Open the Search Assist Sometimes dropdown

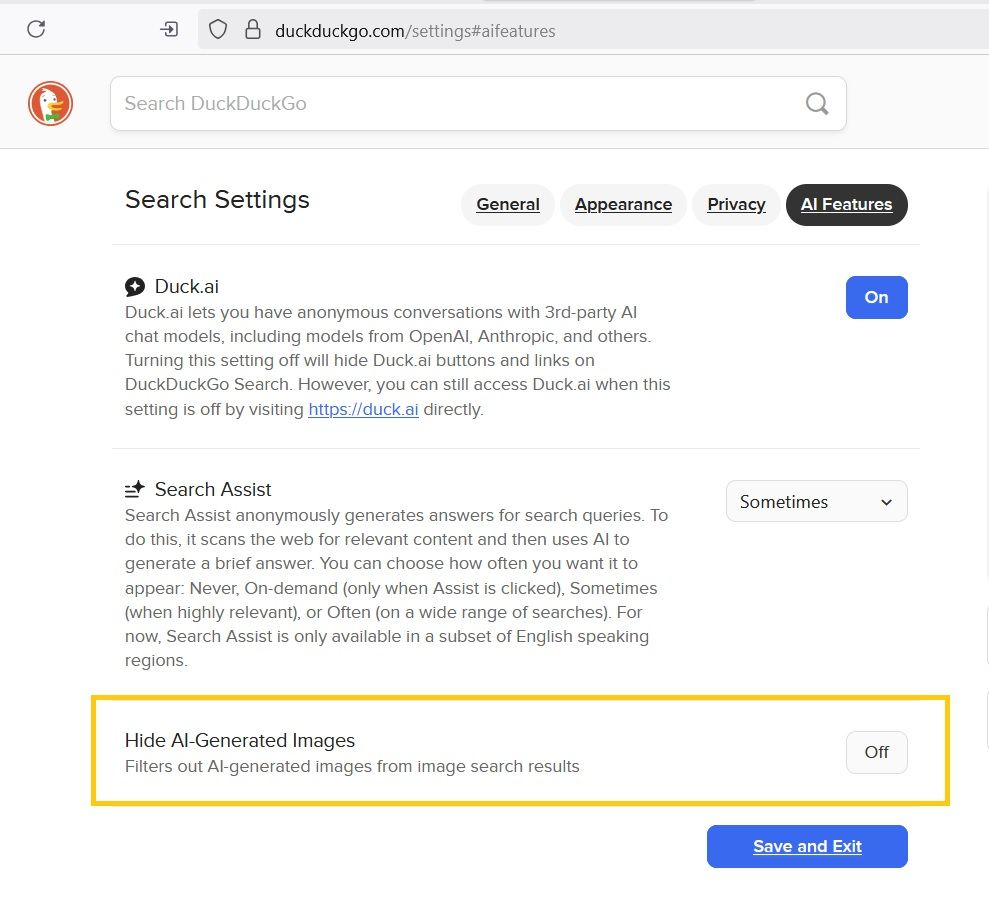pos(816,501)
